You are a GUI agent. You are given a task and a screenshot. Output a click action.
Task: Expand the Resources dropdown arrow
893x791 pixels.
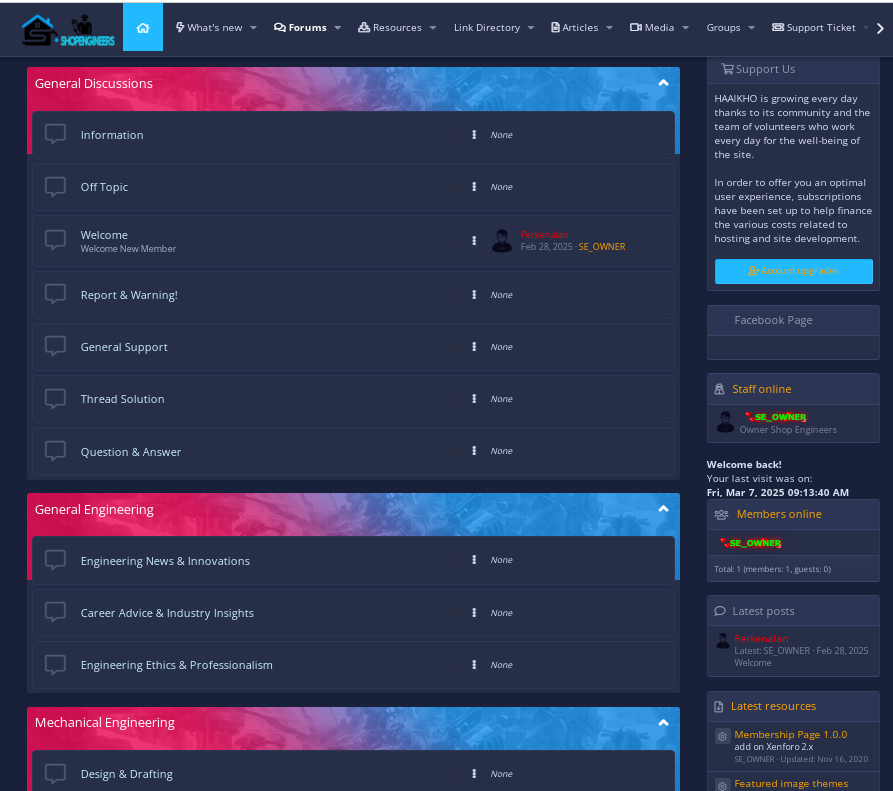point(433,28)
